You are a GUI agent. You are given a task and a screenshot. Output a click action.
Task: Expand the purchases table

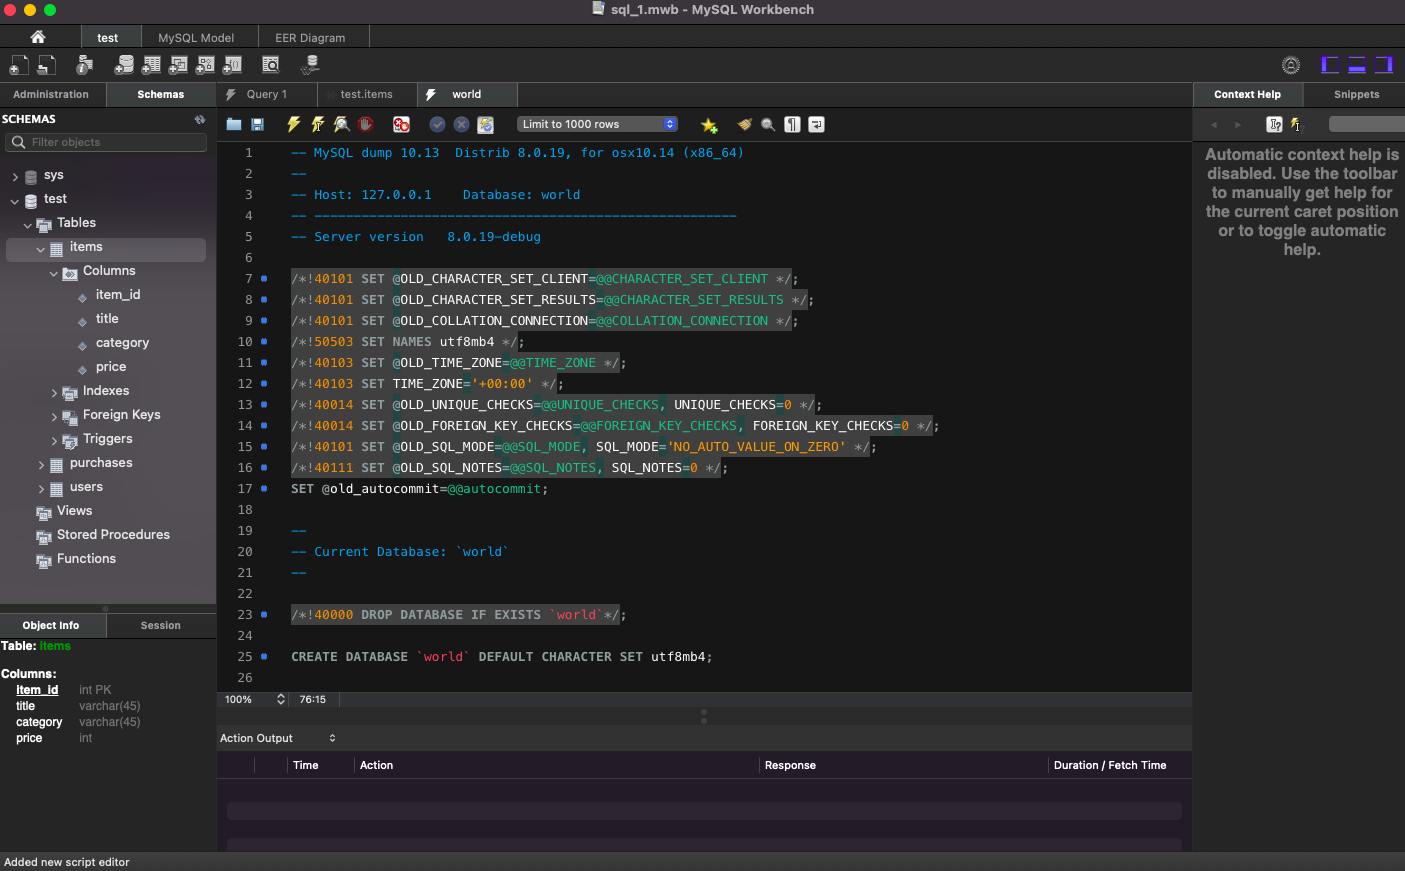(x=41, y=464)
